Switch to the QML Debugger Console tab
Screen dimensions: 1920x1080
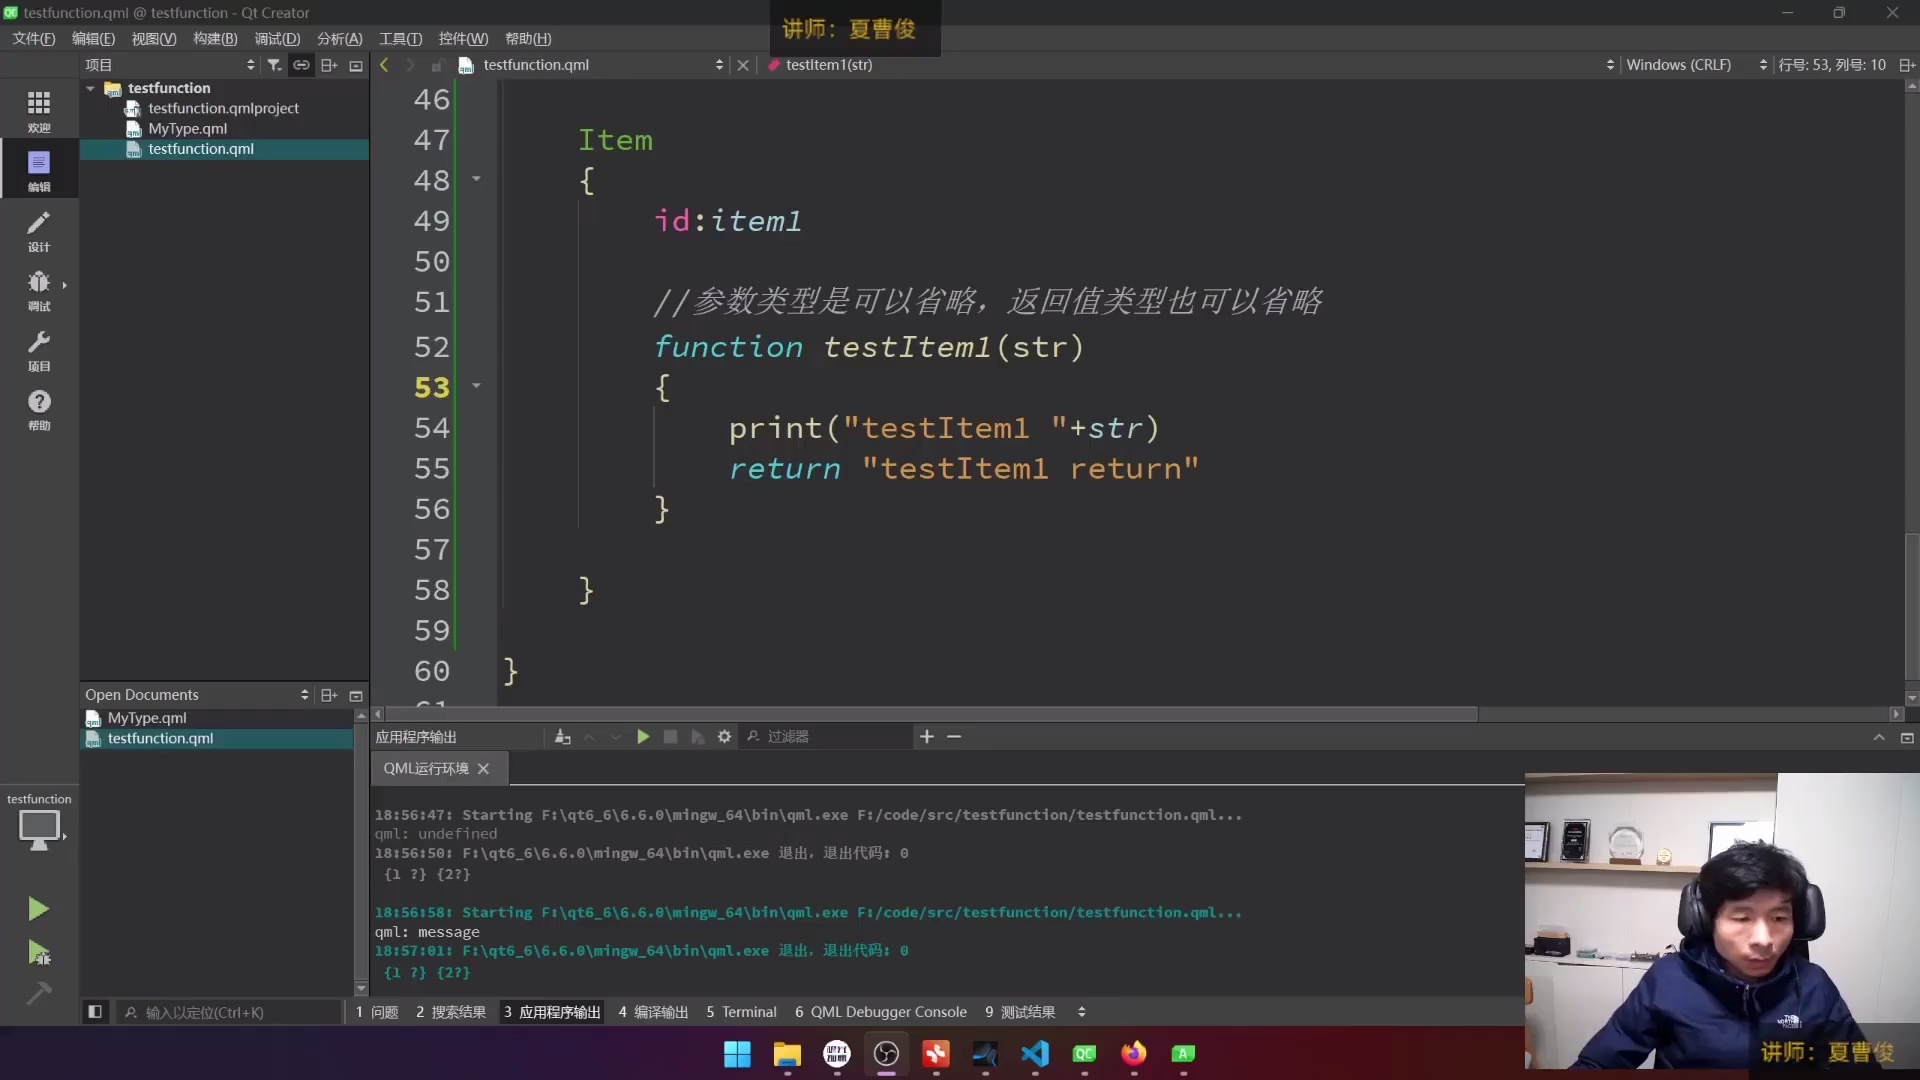880,1011
